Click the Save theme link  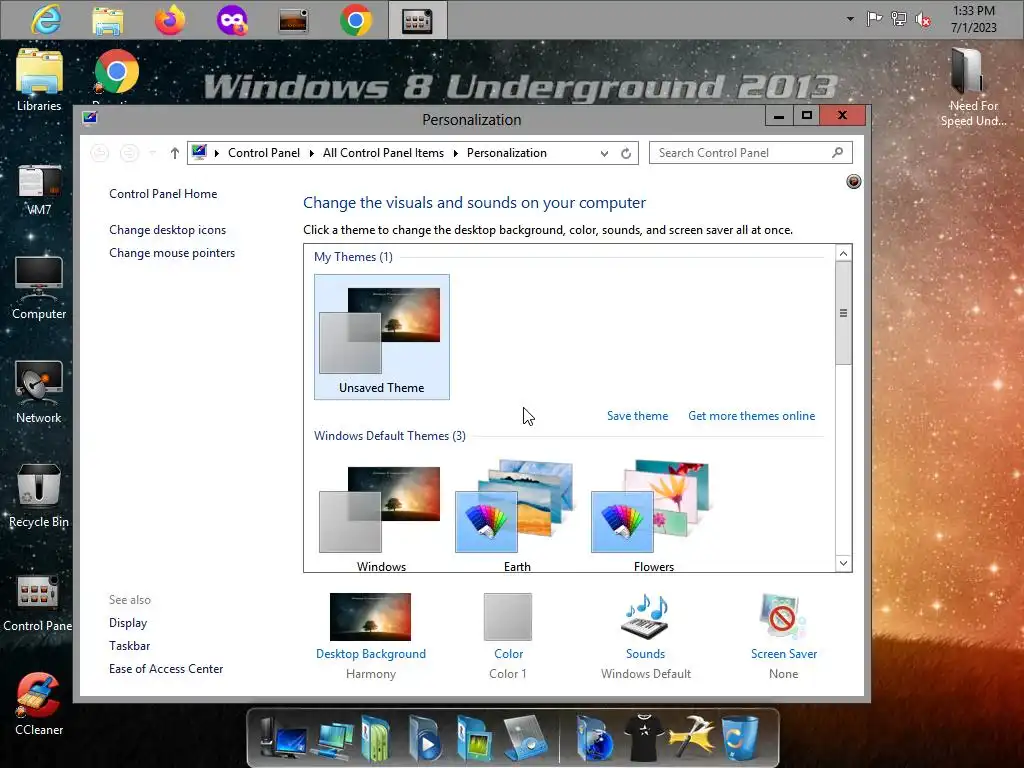tap(637, 416)
